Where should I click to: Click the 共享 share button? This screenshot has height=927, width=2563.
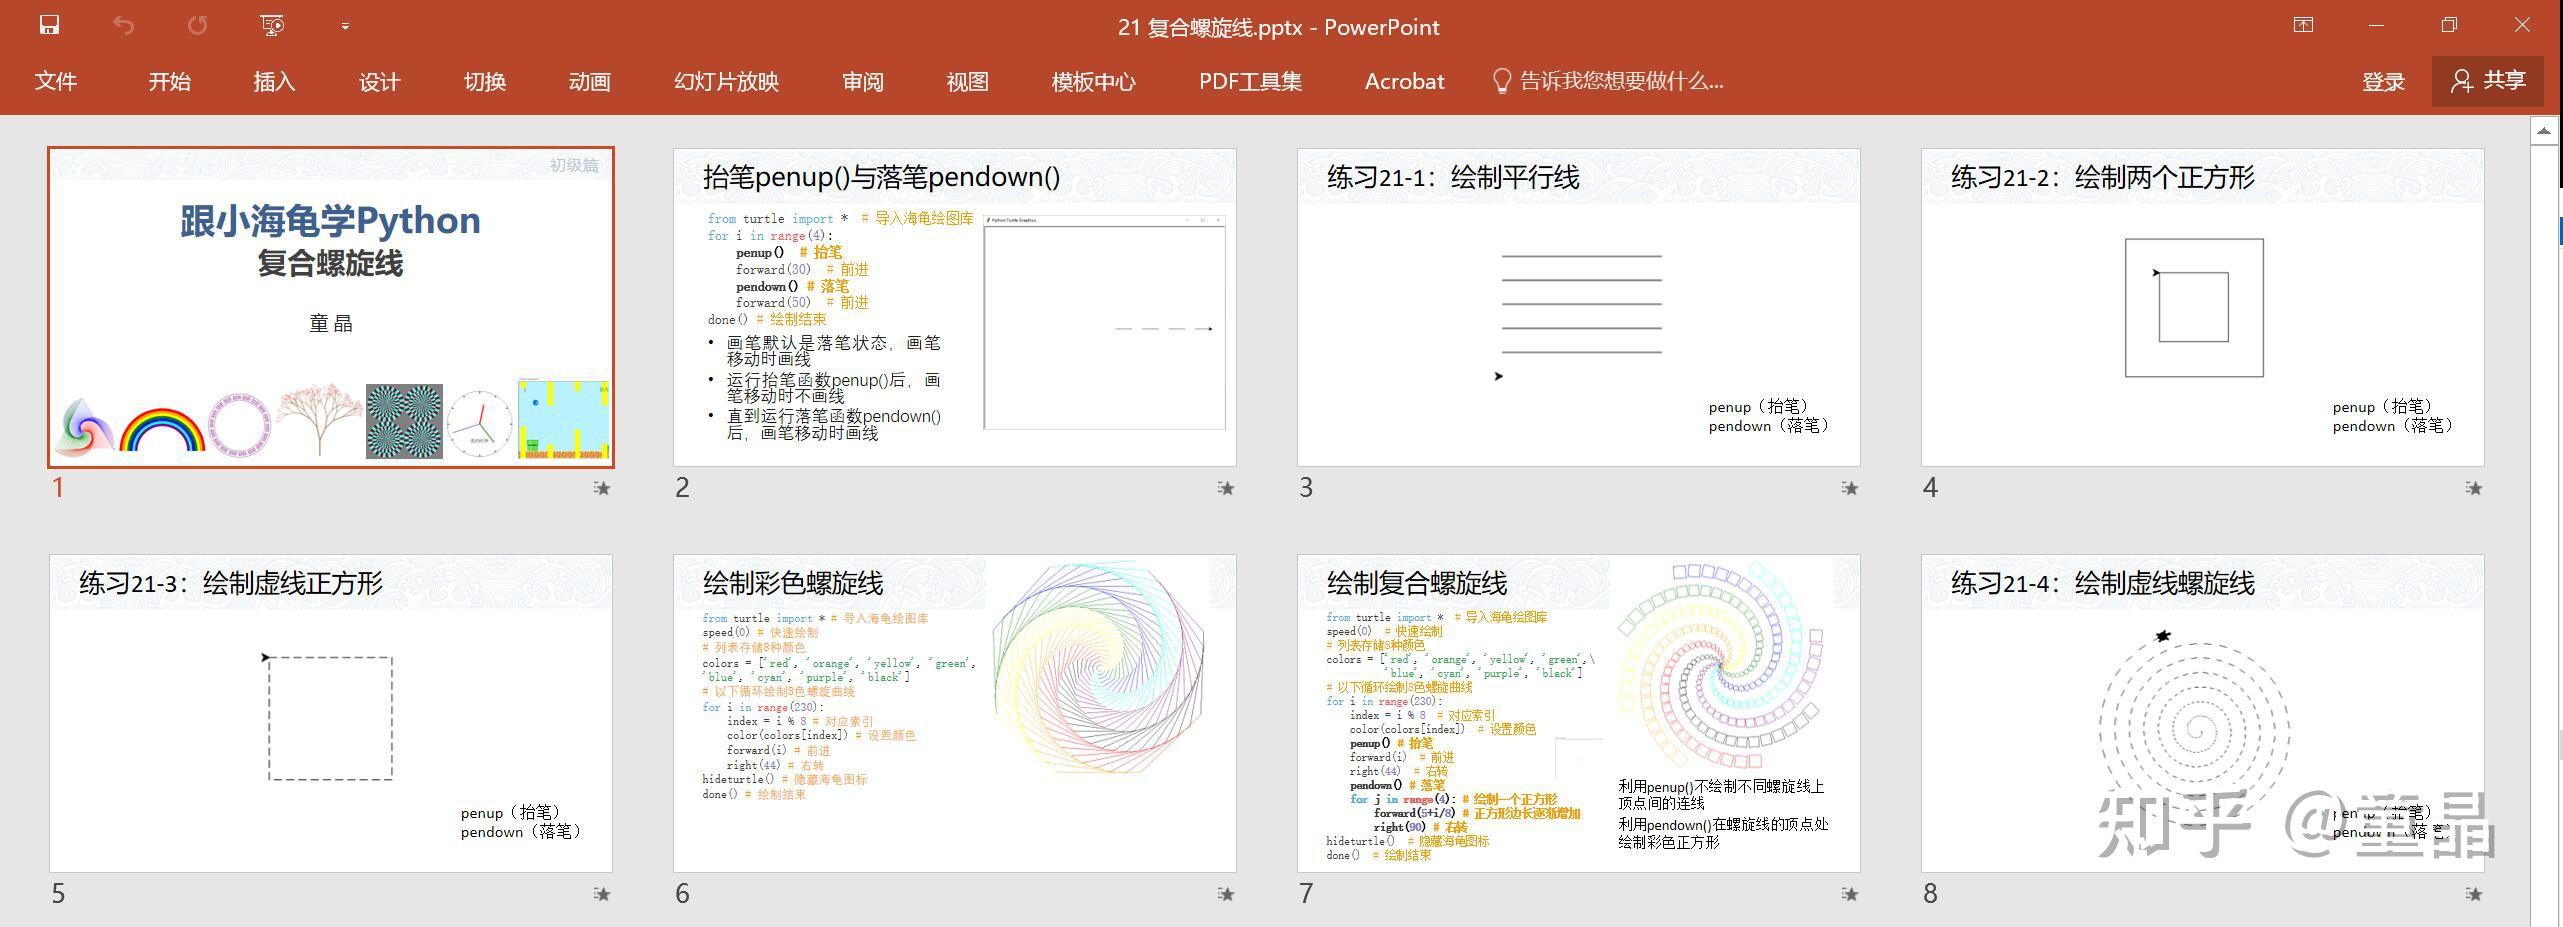coord(2488,81)
